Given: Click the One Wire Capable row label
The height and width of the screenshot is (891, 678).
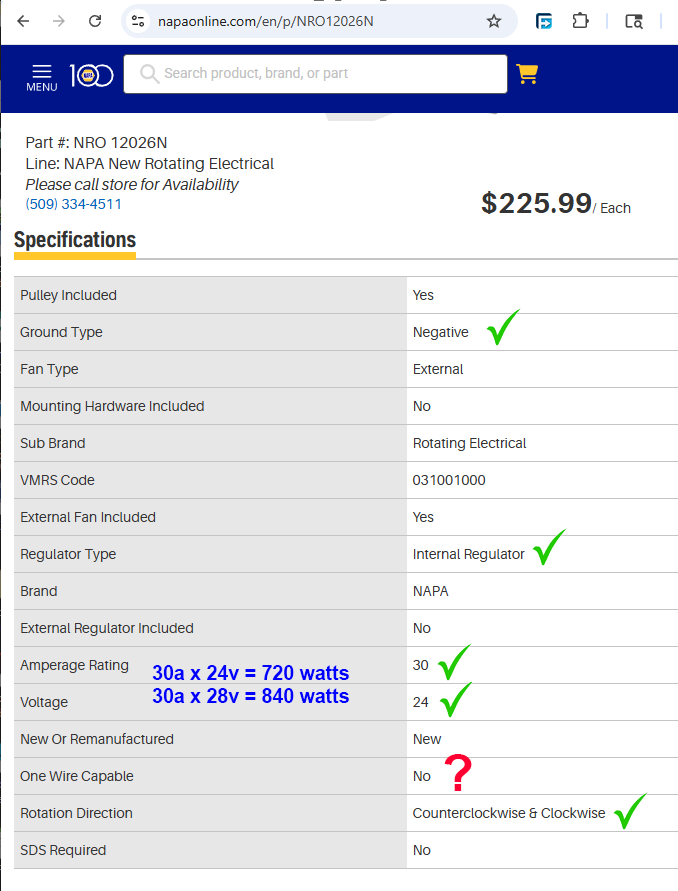Looking at the screenshot, I should (77, 776).
